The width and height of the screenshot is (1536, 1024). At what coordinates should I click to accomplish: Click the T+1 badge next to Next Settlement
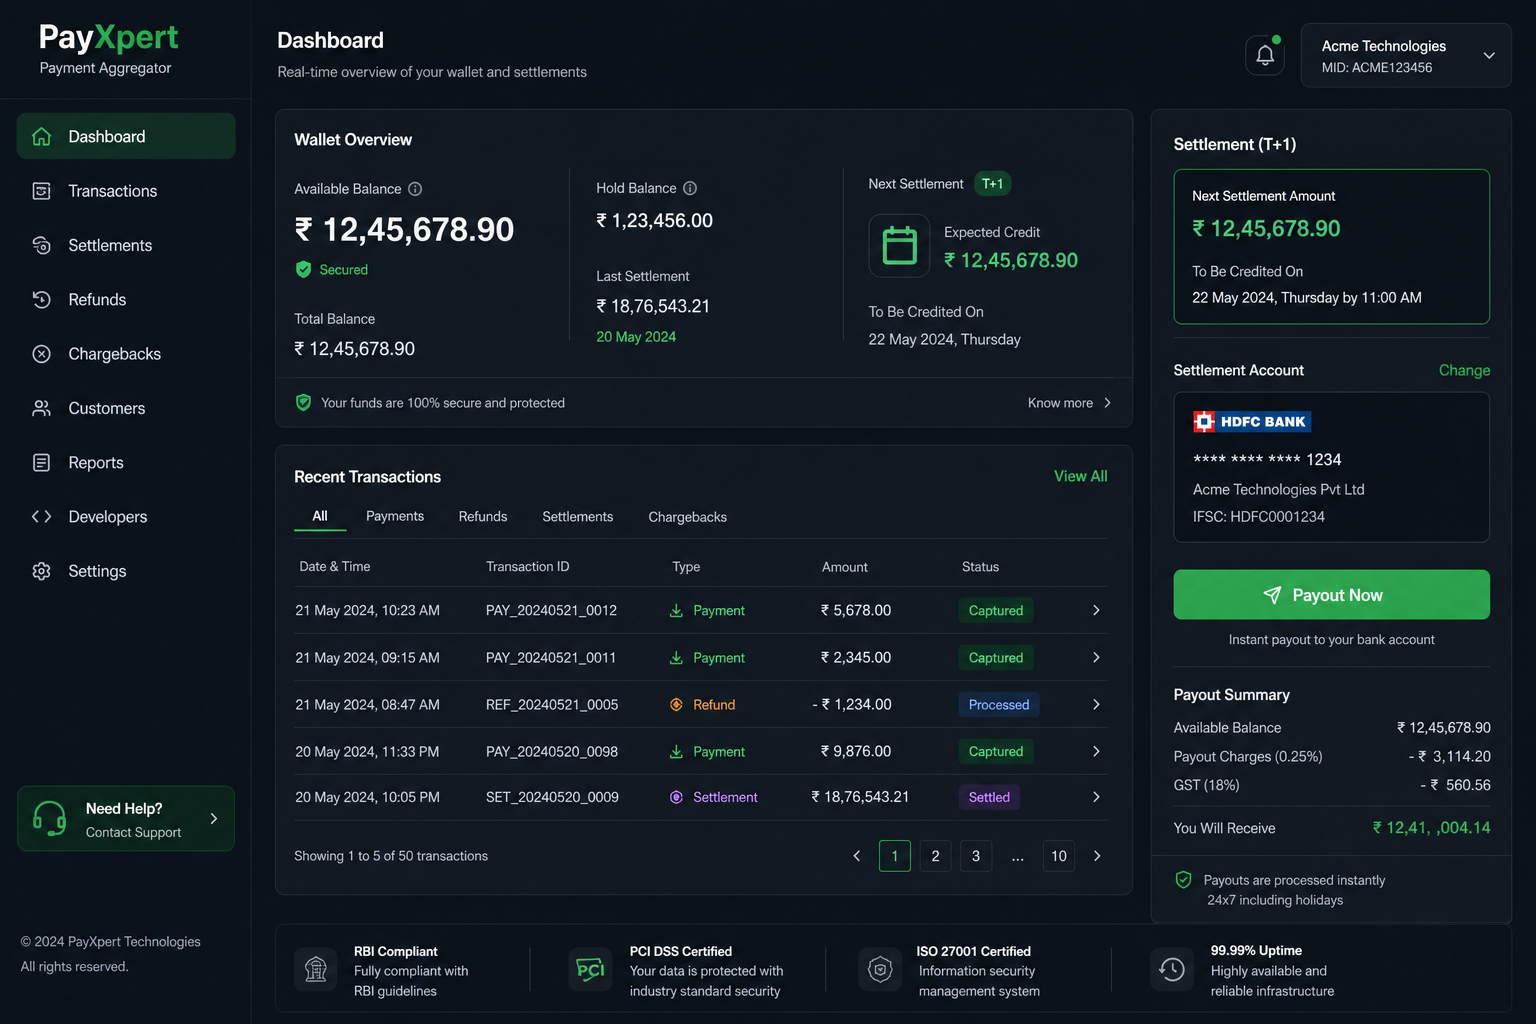tap(992, 184)
